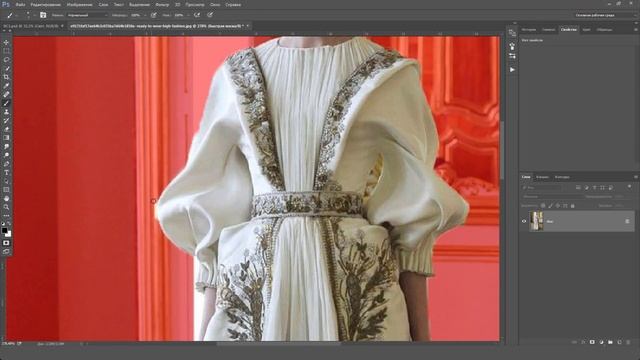Select the Gradient tool
640x360 pixels.
(6, 138)
